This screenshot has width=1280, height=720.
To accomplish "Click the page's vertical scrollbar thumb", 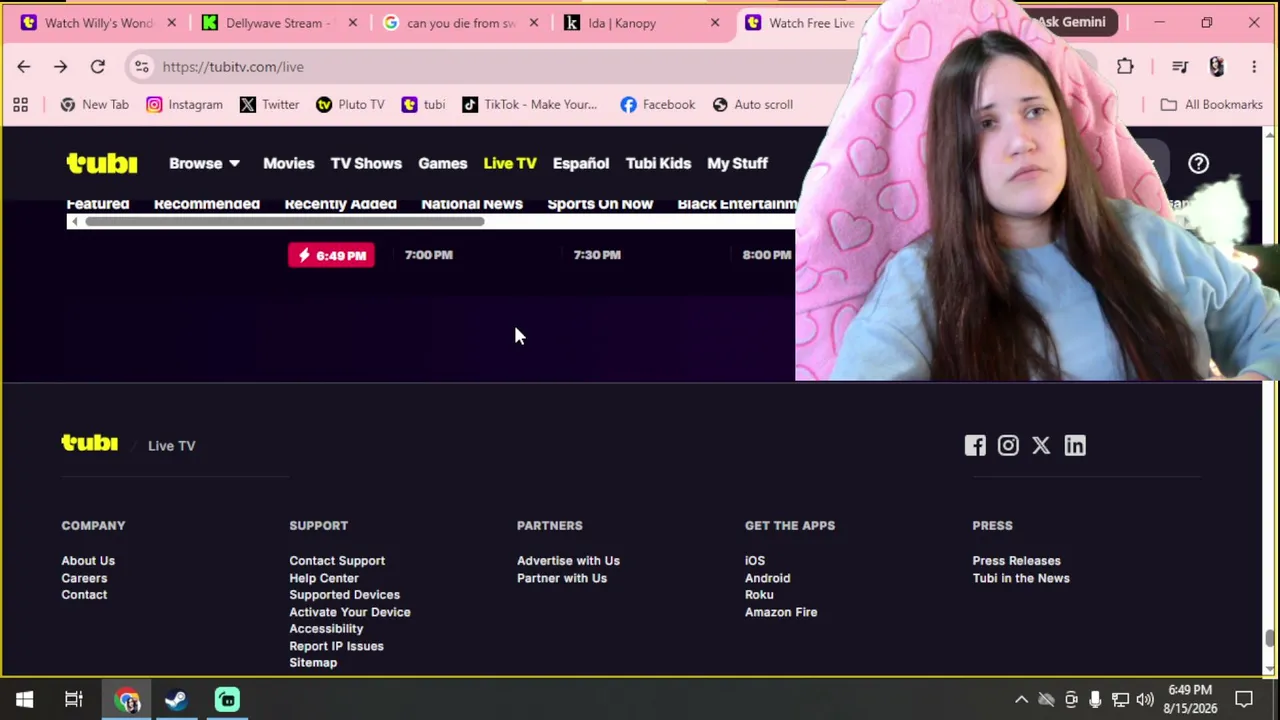I will [x=1270, y=638].
